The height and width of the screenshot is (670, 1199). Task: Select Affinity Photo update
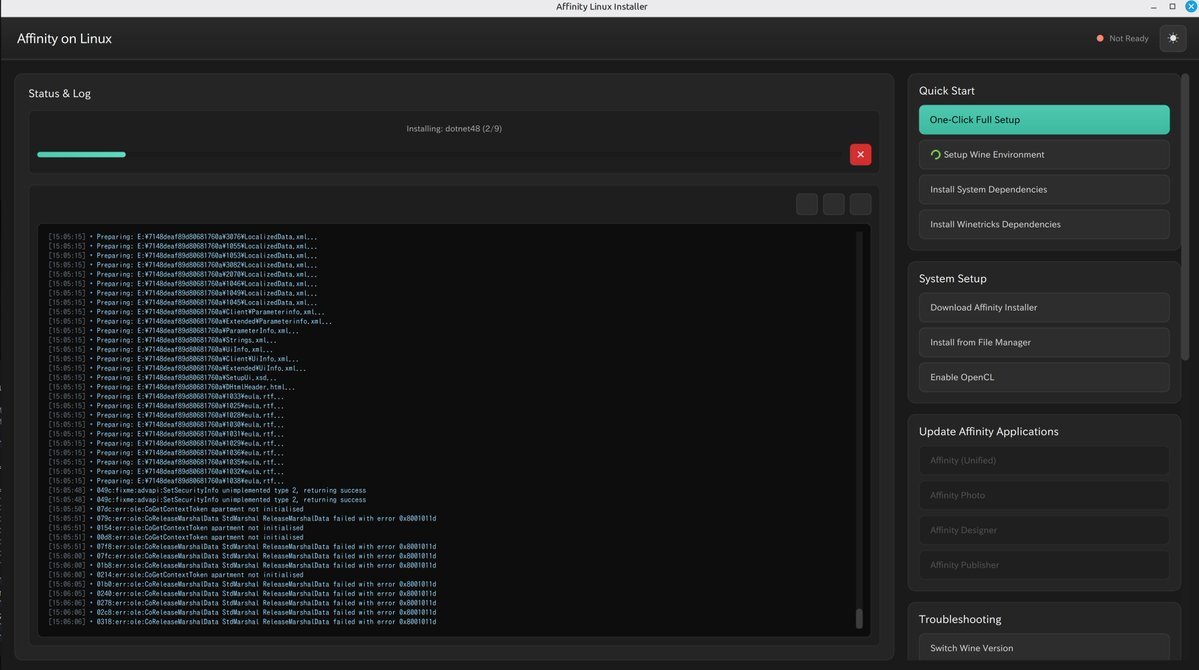point(1044,496)
